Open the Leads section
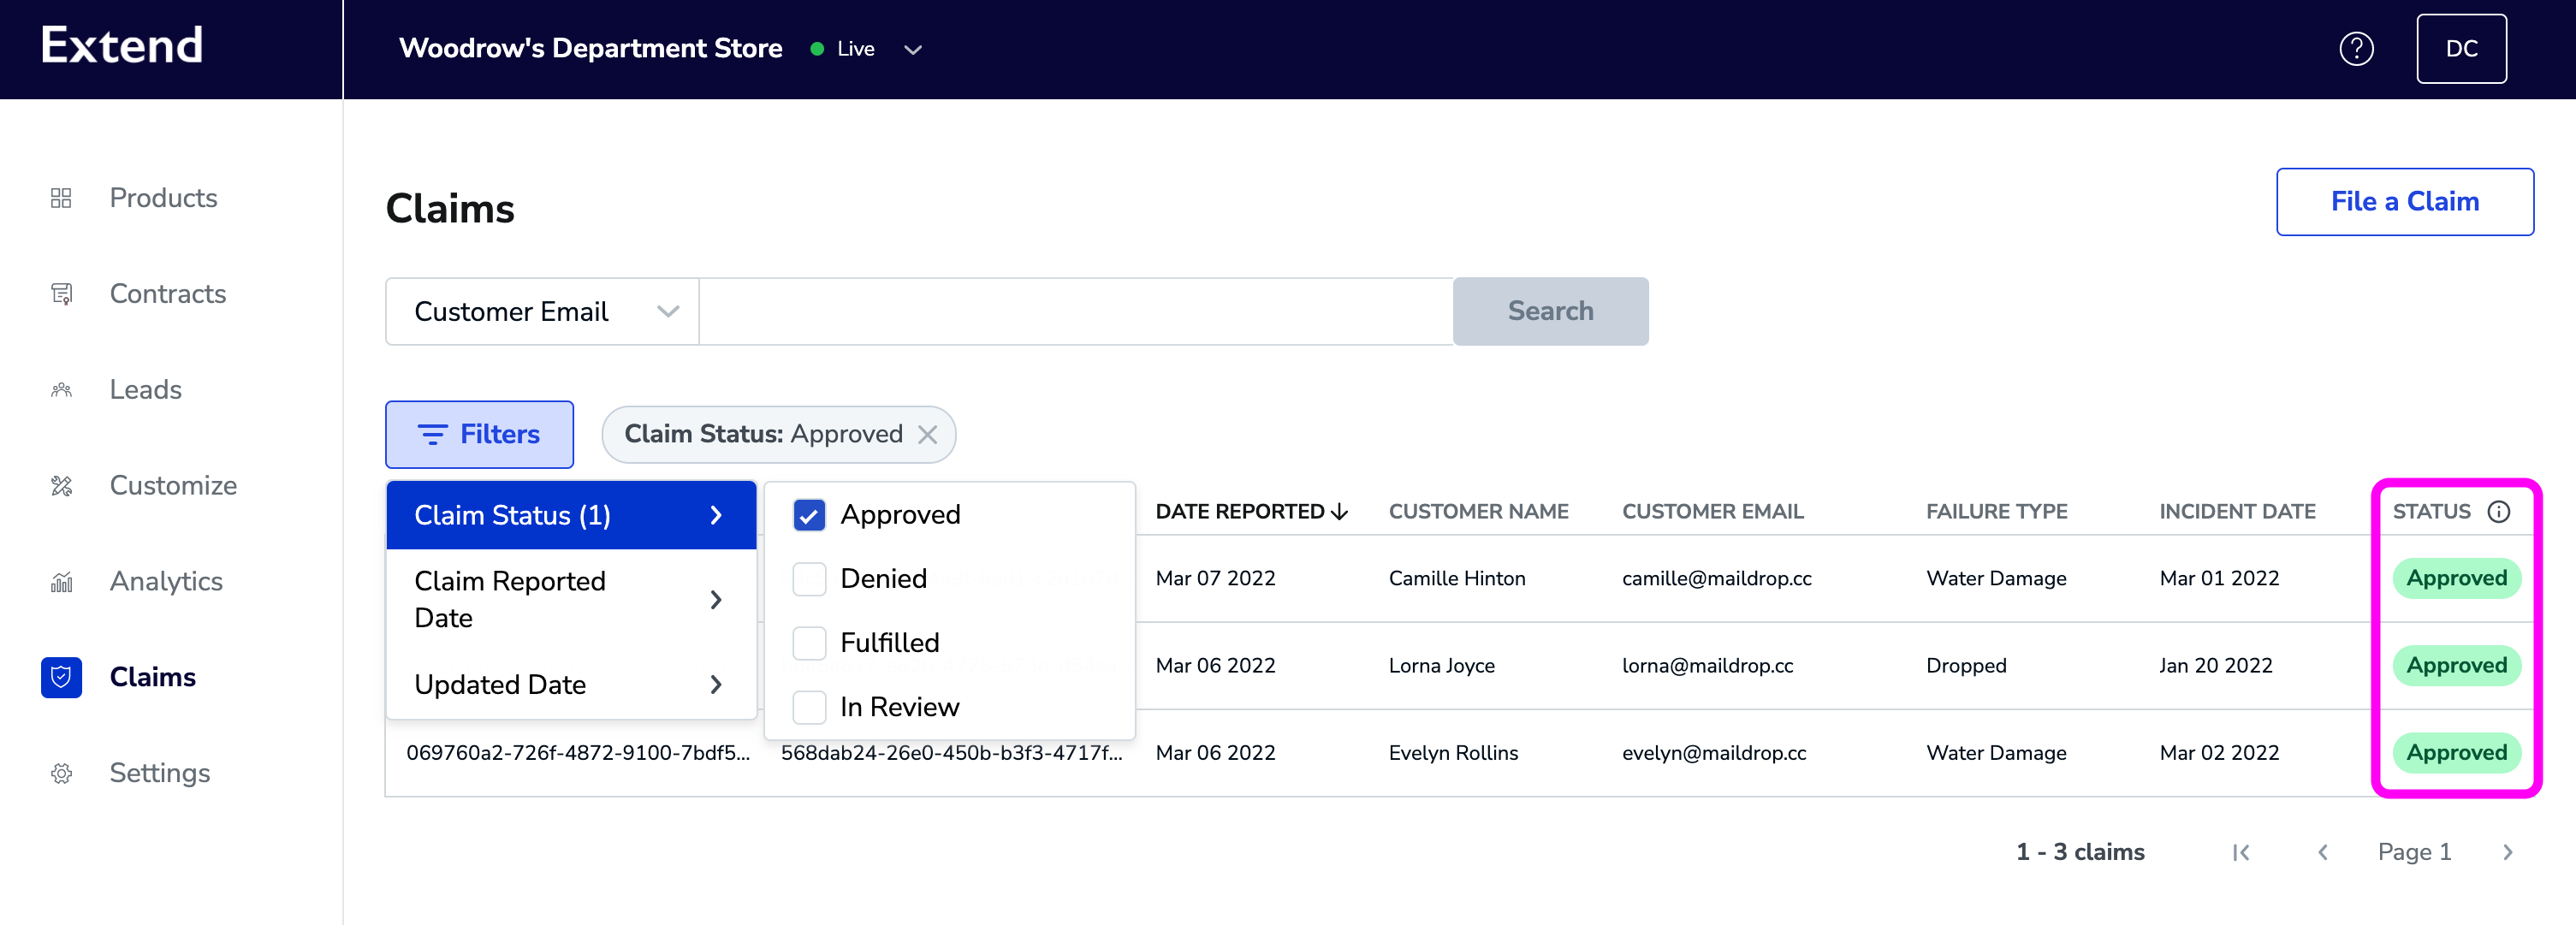Image resolution: width=2576 pixels, height=925 pixels. click(146, 390)
